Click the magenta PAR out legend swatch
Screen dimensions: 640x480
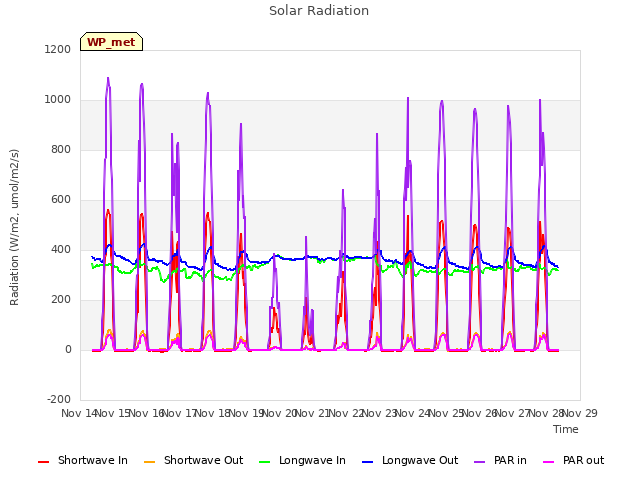point(549,462)
